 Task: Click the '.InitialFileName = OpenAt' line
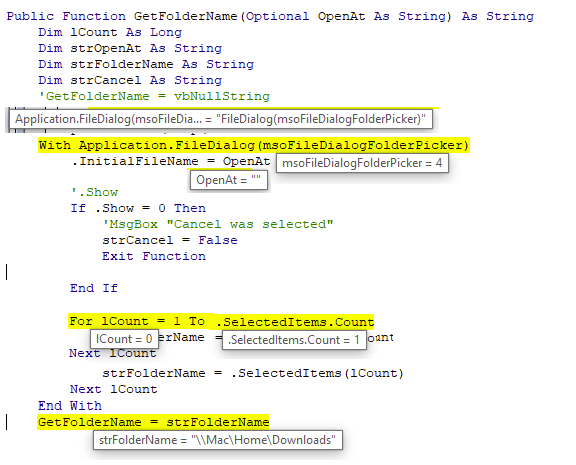[x=171, y=161]
